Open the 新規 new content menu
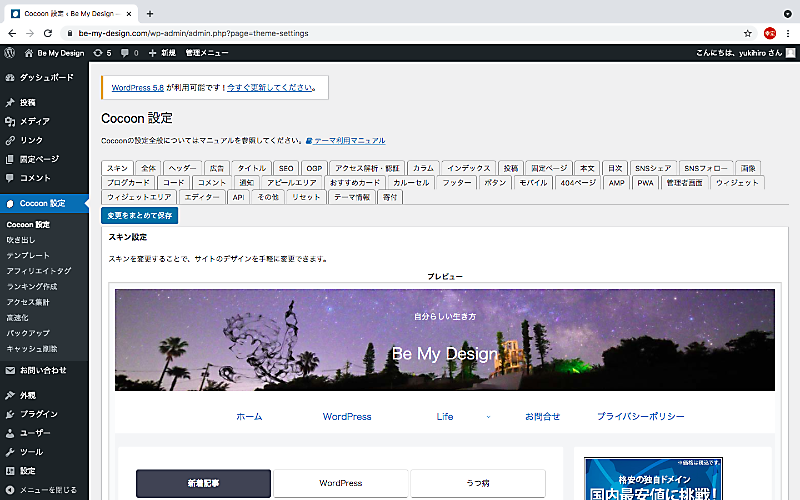800x500 pixels. coord(162,52)
